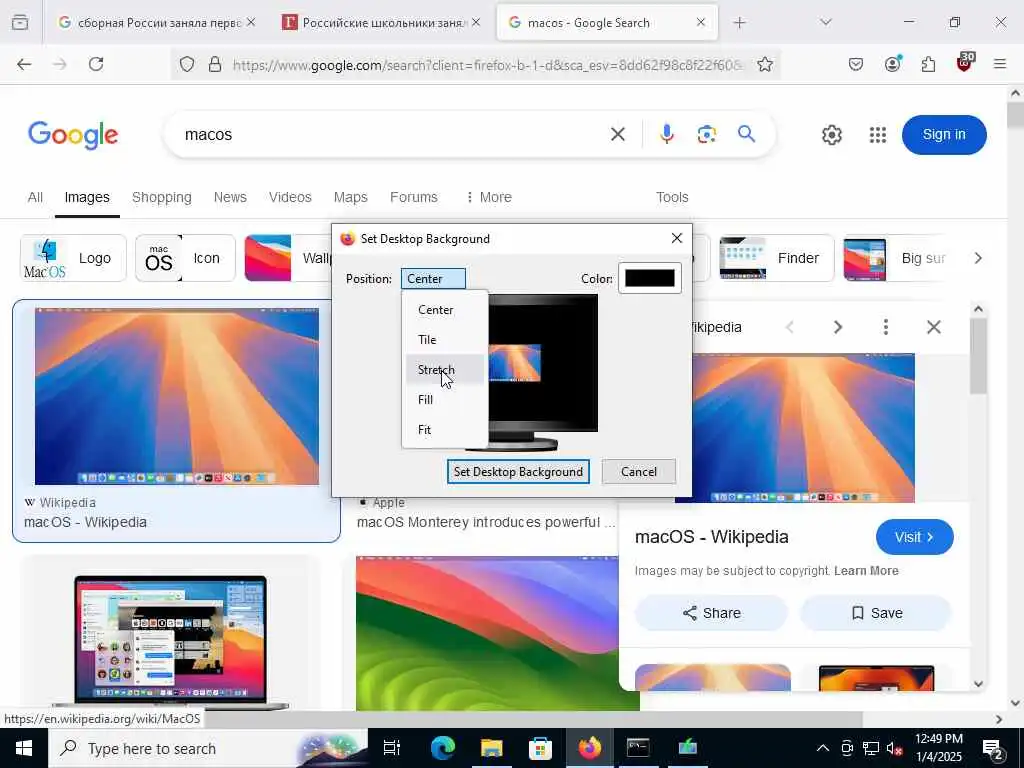Select the Big sur suggestion chip
The image size is (1024, 768).
coord(895,258)
